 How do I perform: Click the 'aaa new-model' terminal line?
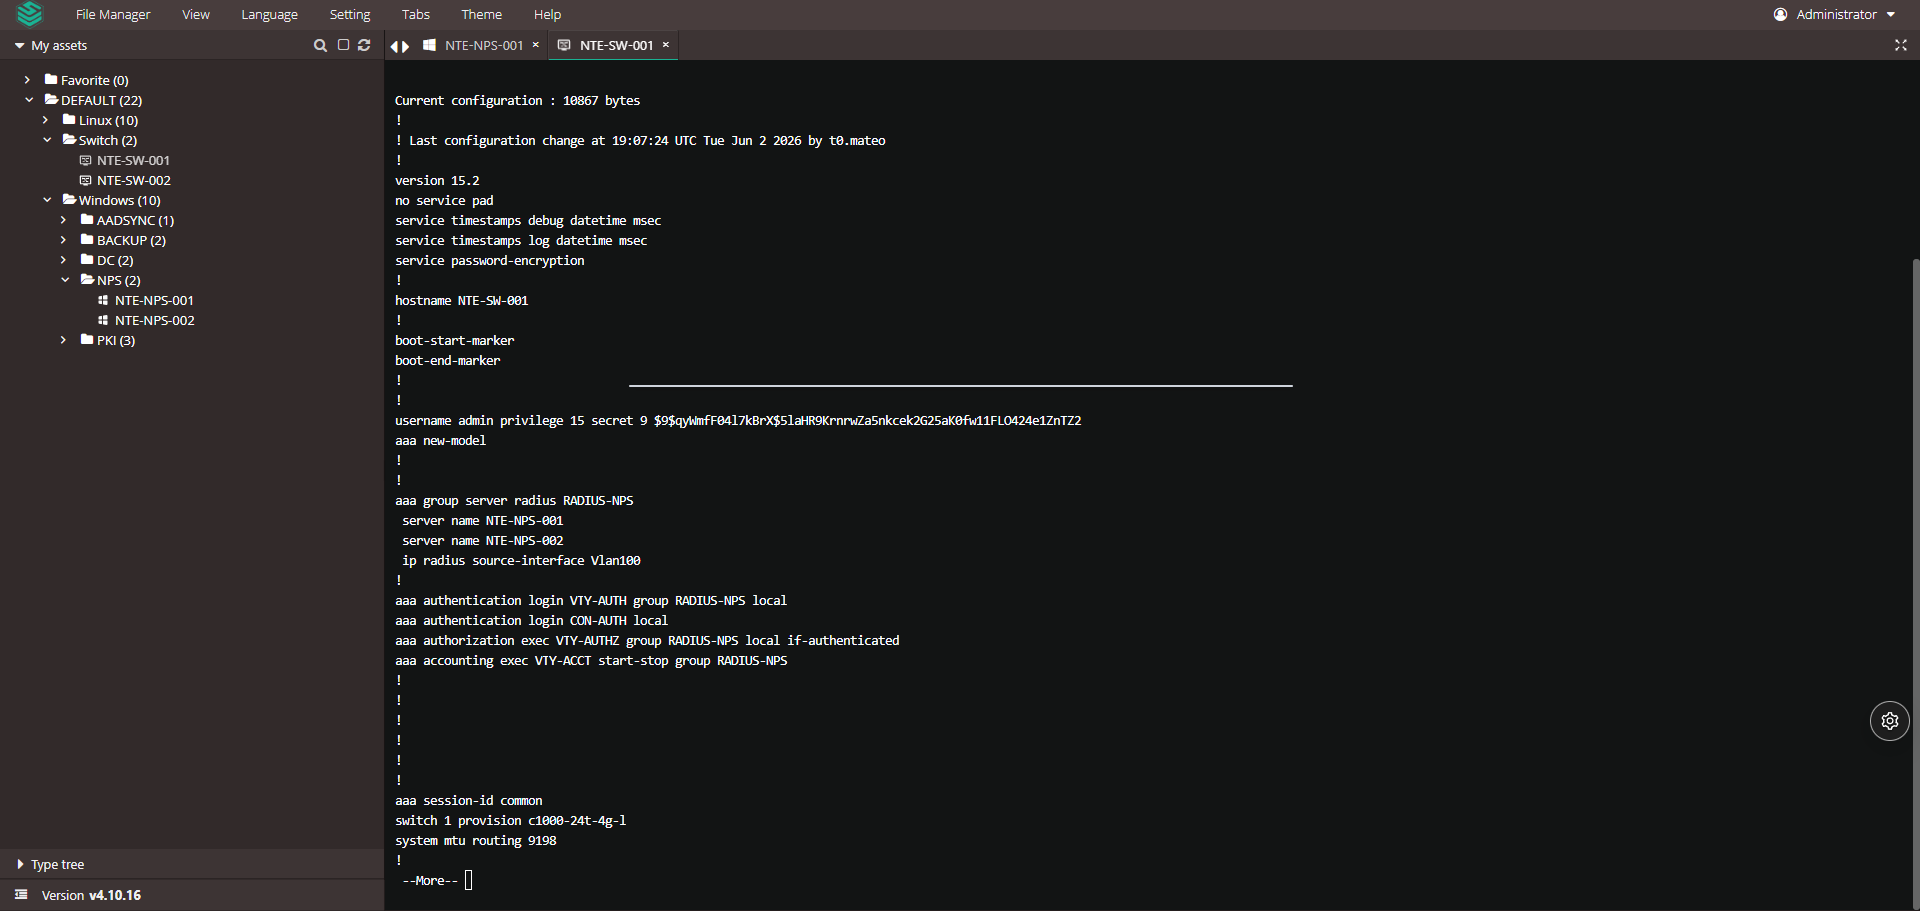tap(440, 440)
